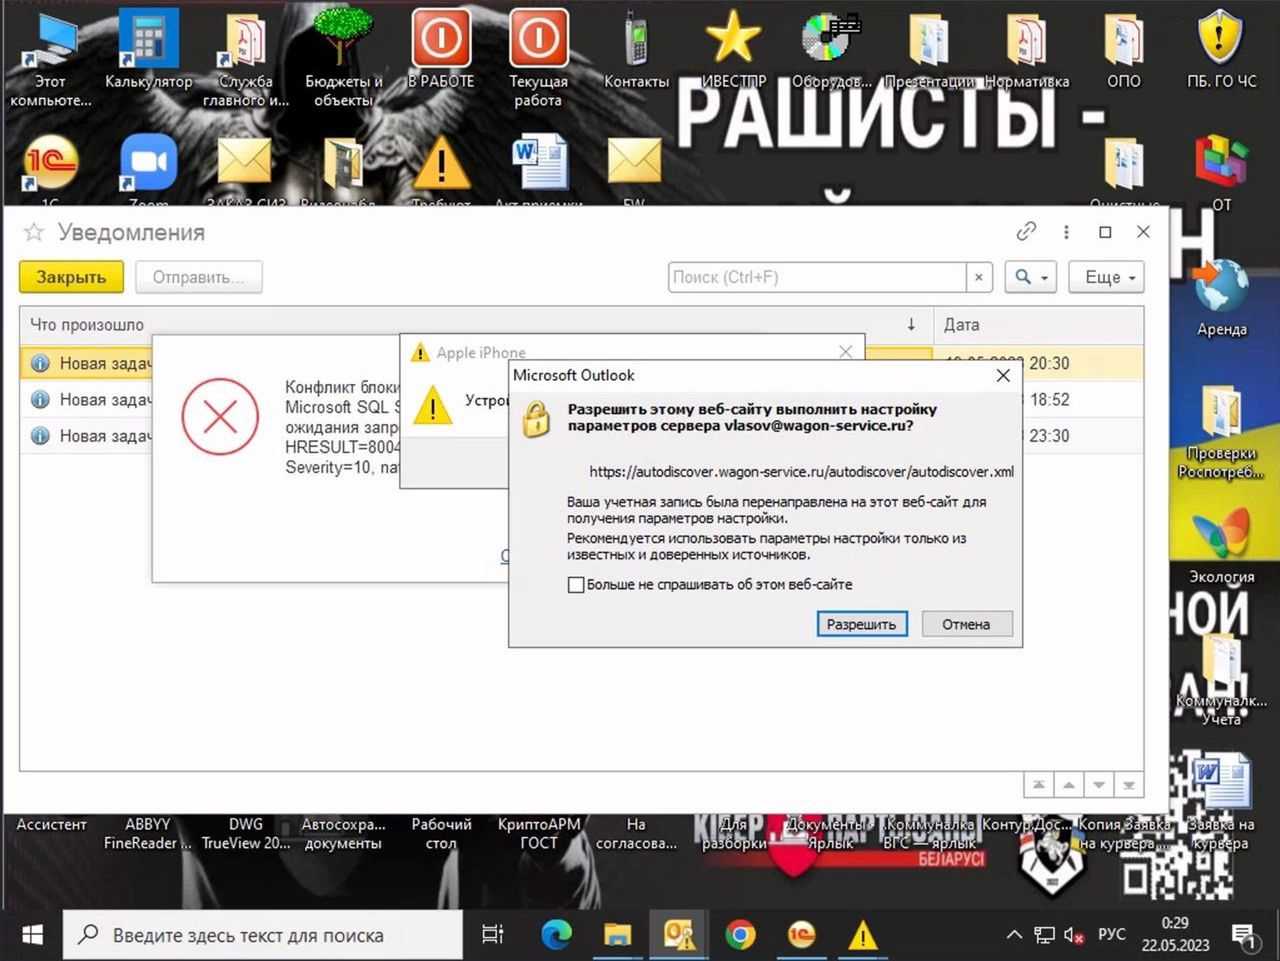
Task: Open Текущая работа desktop shortcut
Action: point(538,58)
